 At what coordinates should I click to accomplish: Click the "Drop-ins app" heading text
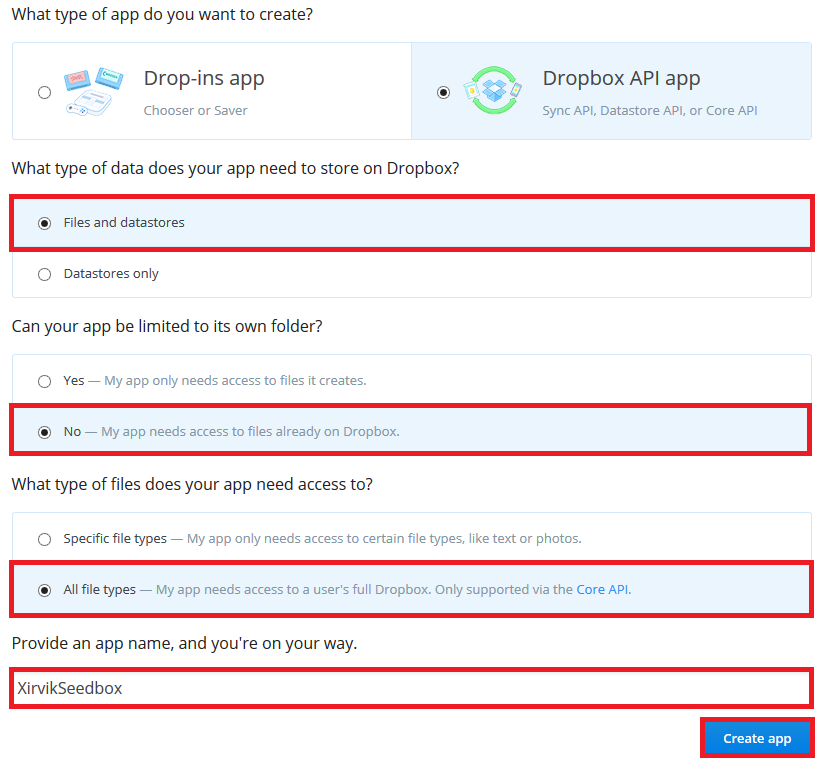click(204, 79)
